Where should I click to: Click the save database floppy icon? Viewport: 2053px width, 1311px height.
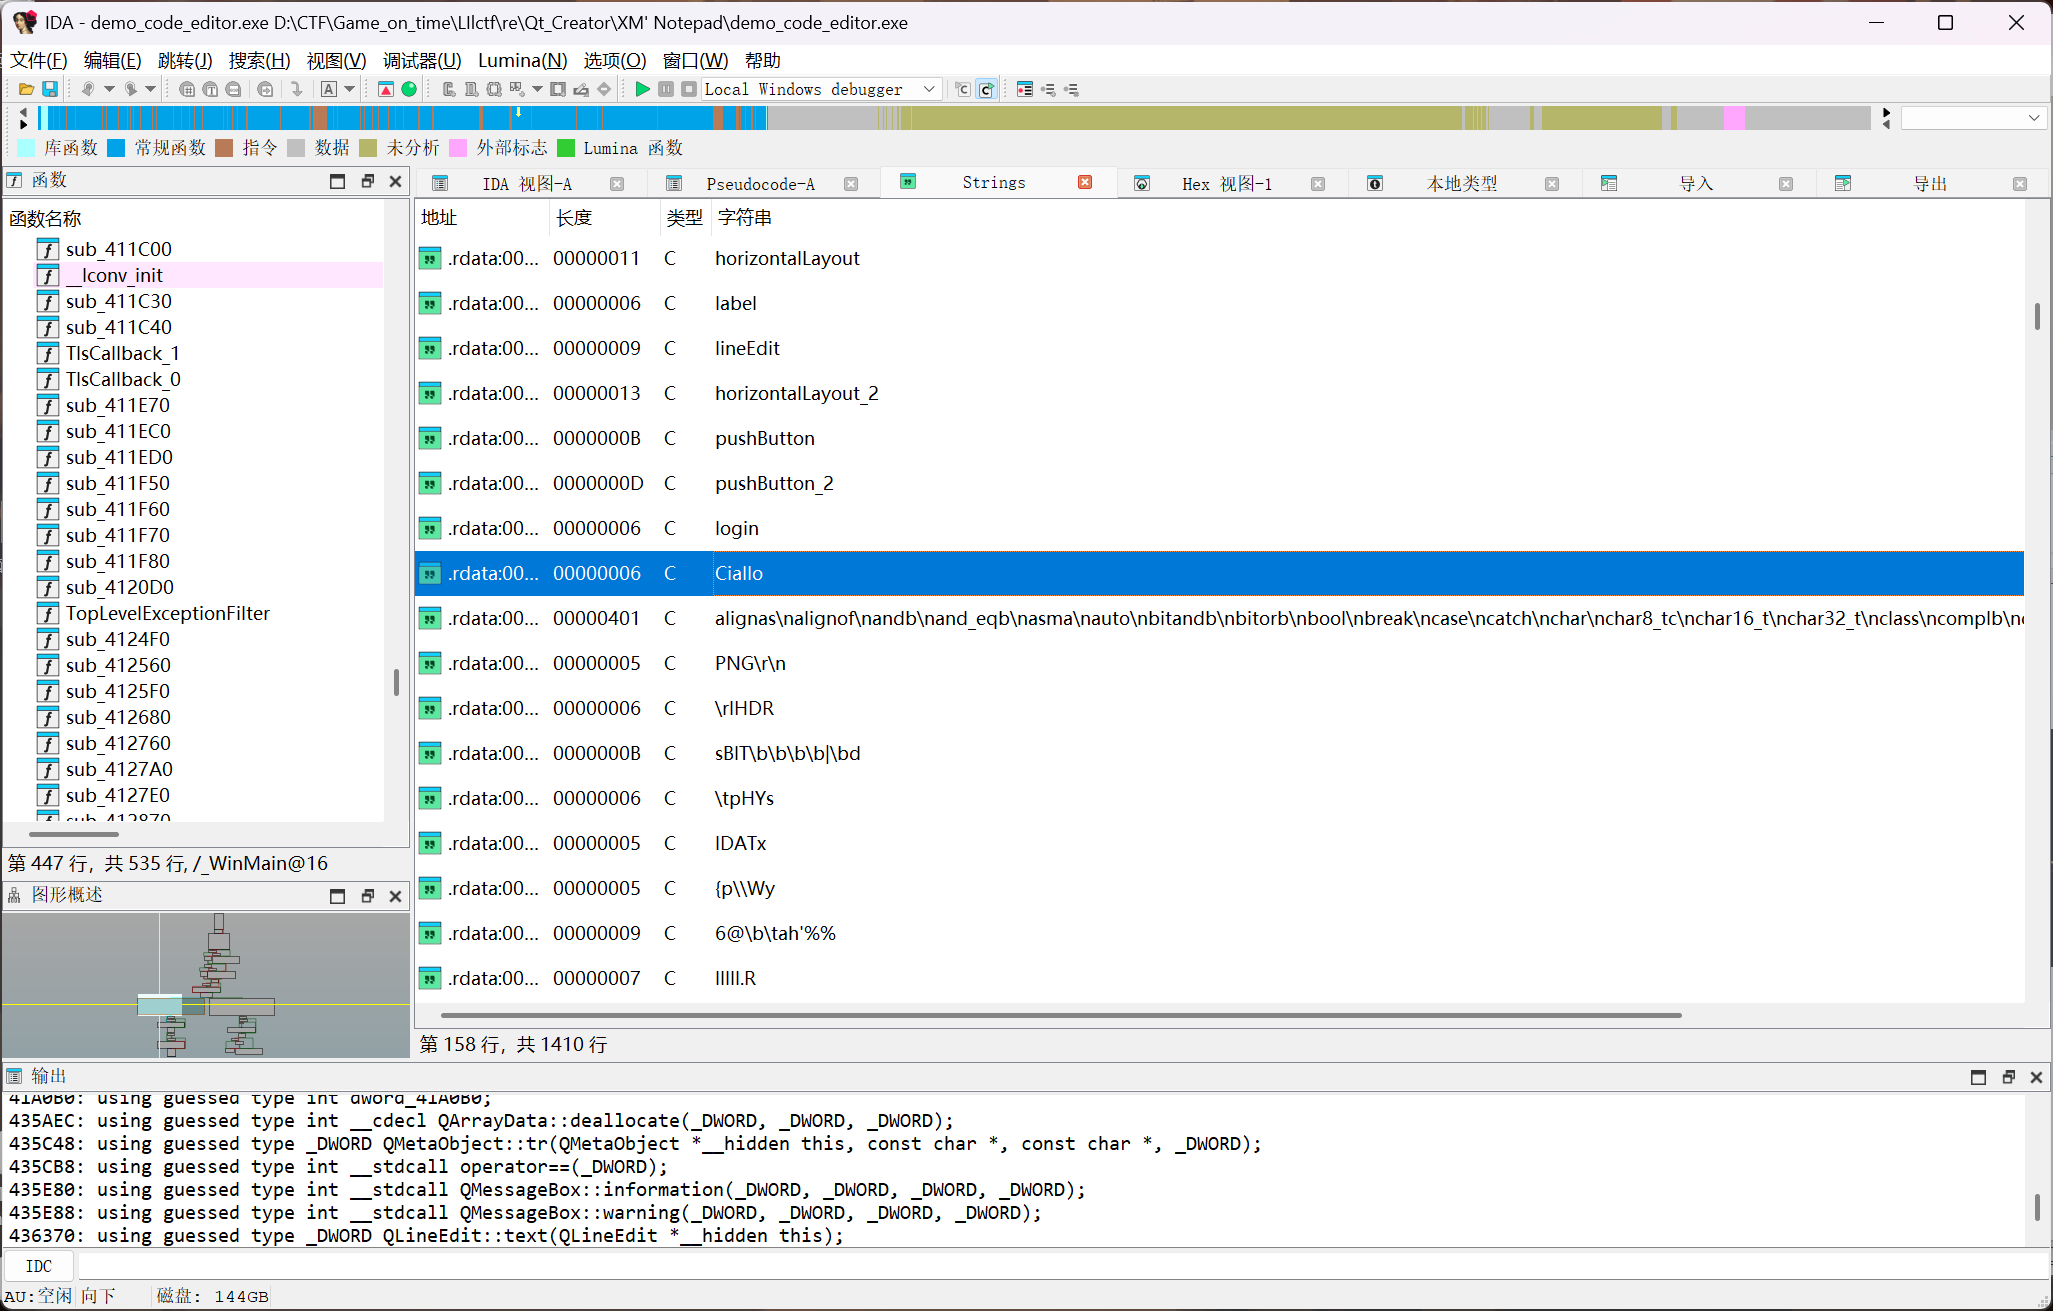(x=49, y=89)
